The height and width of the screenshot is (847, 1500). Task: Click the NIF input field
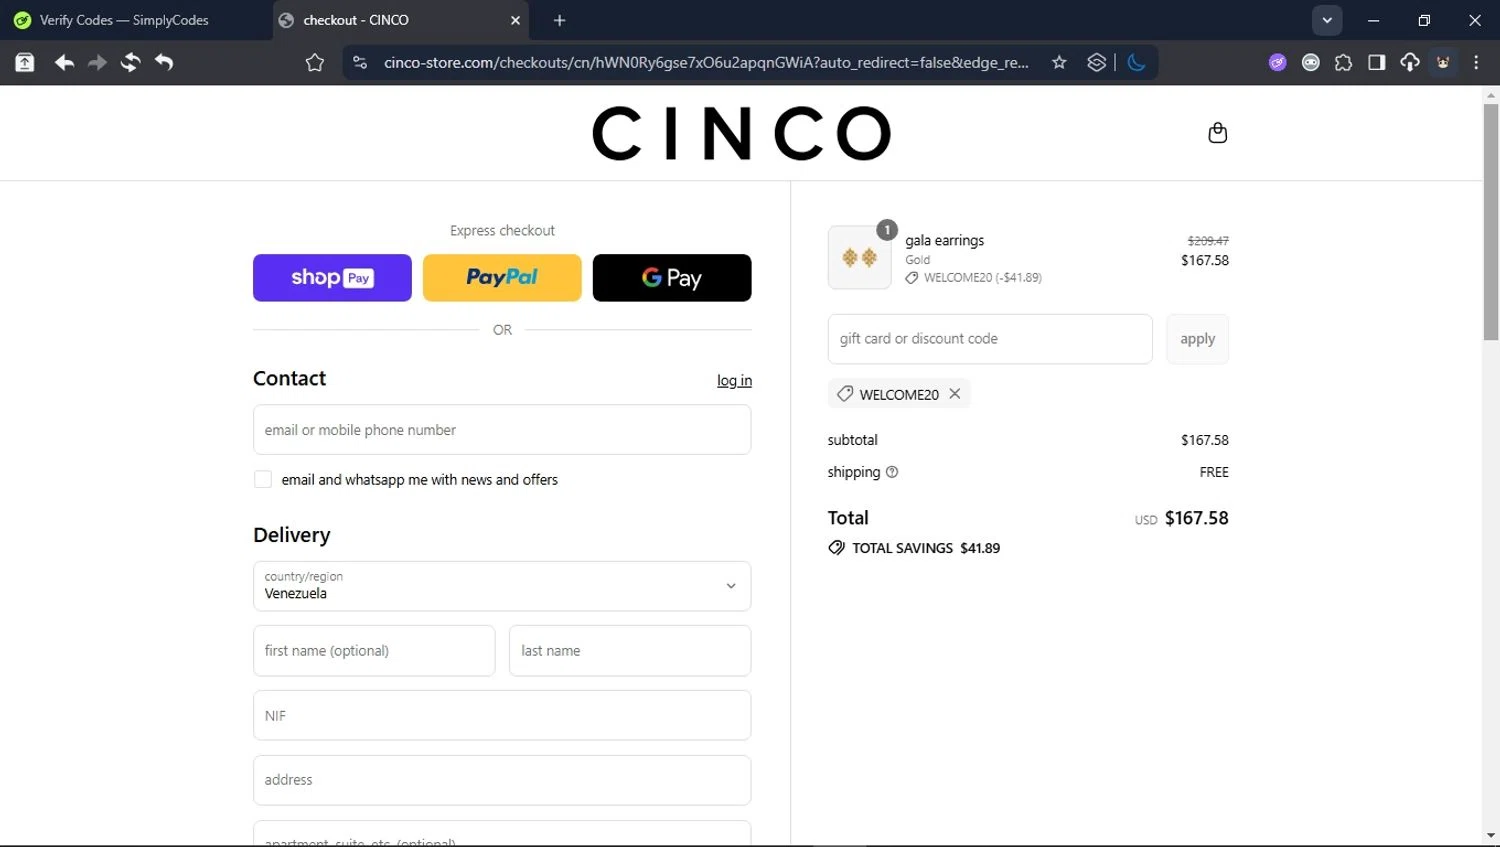click(x=502, y=716)
